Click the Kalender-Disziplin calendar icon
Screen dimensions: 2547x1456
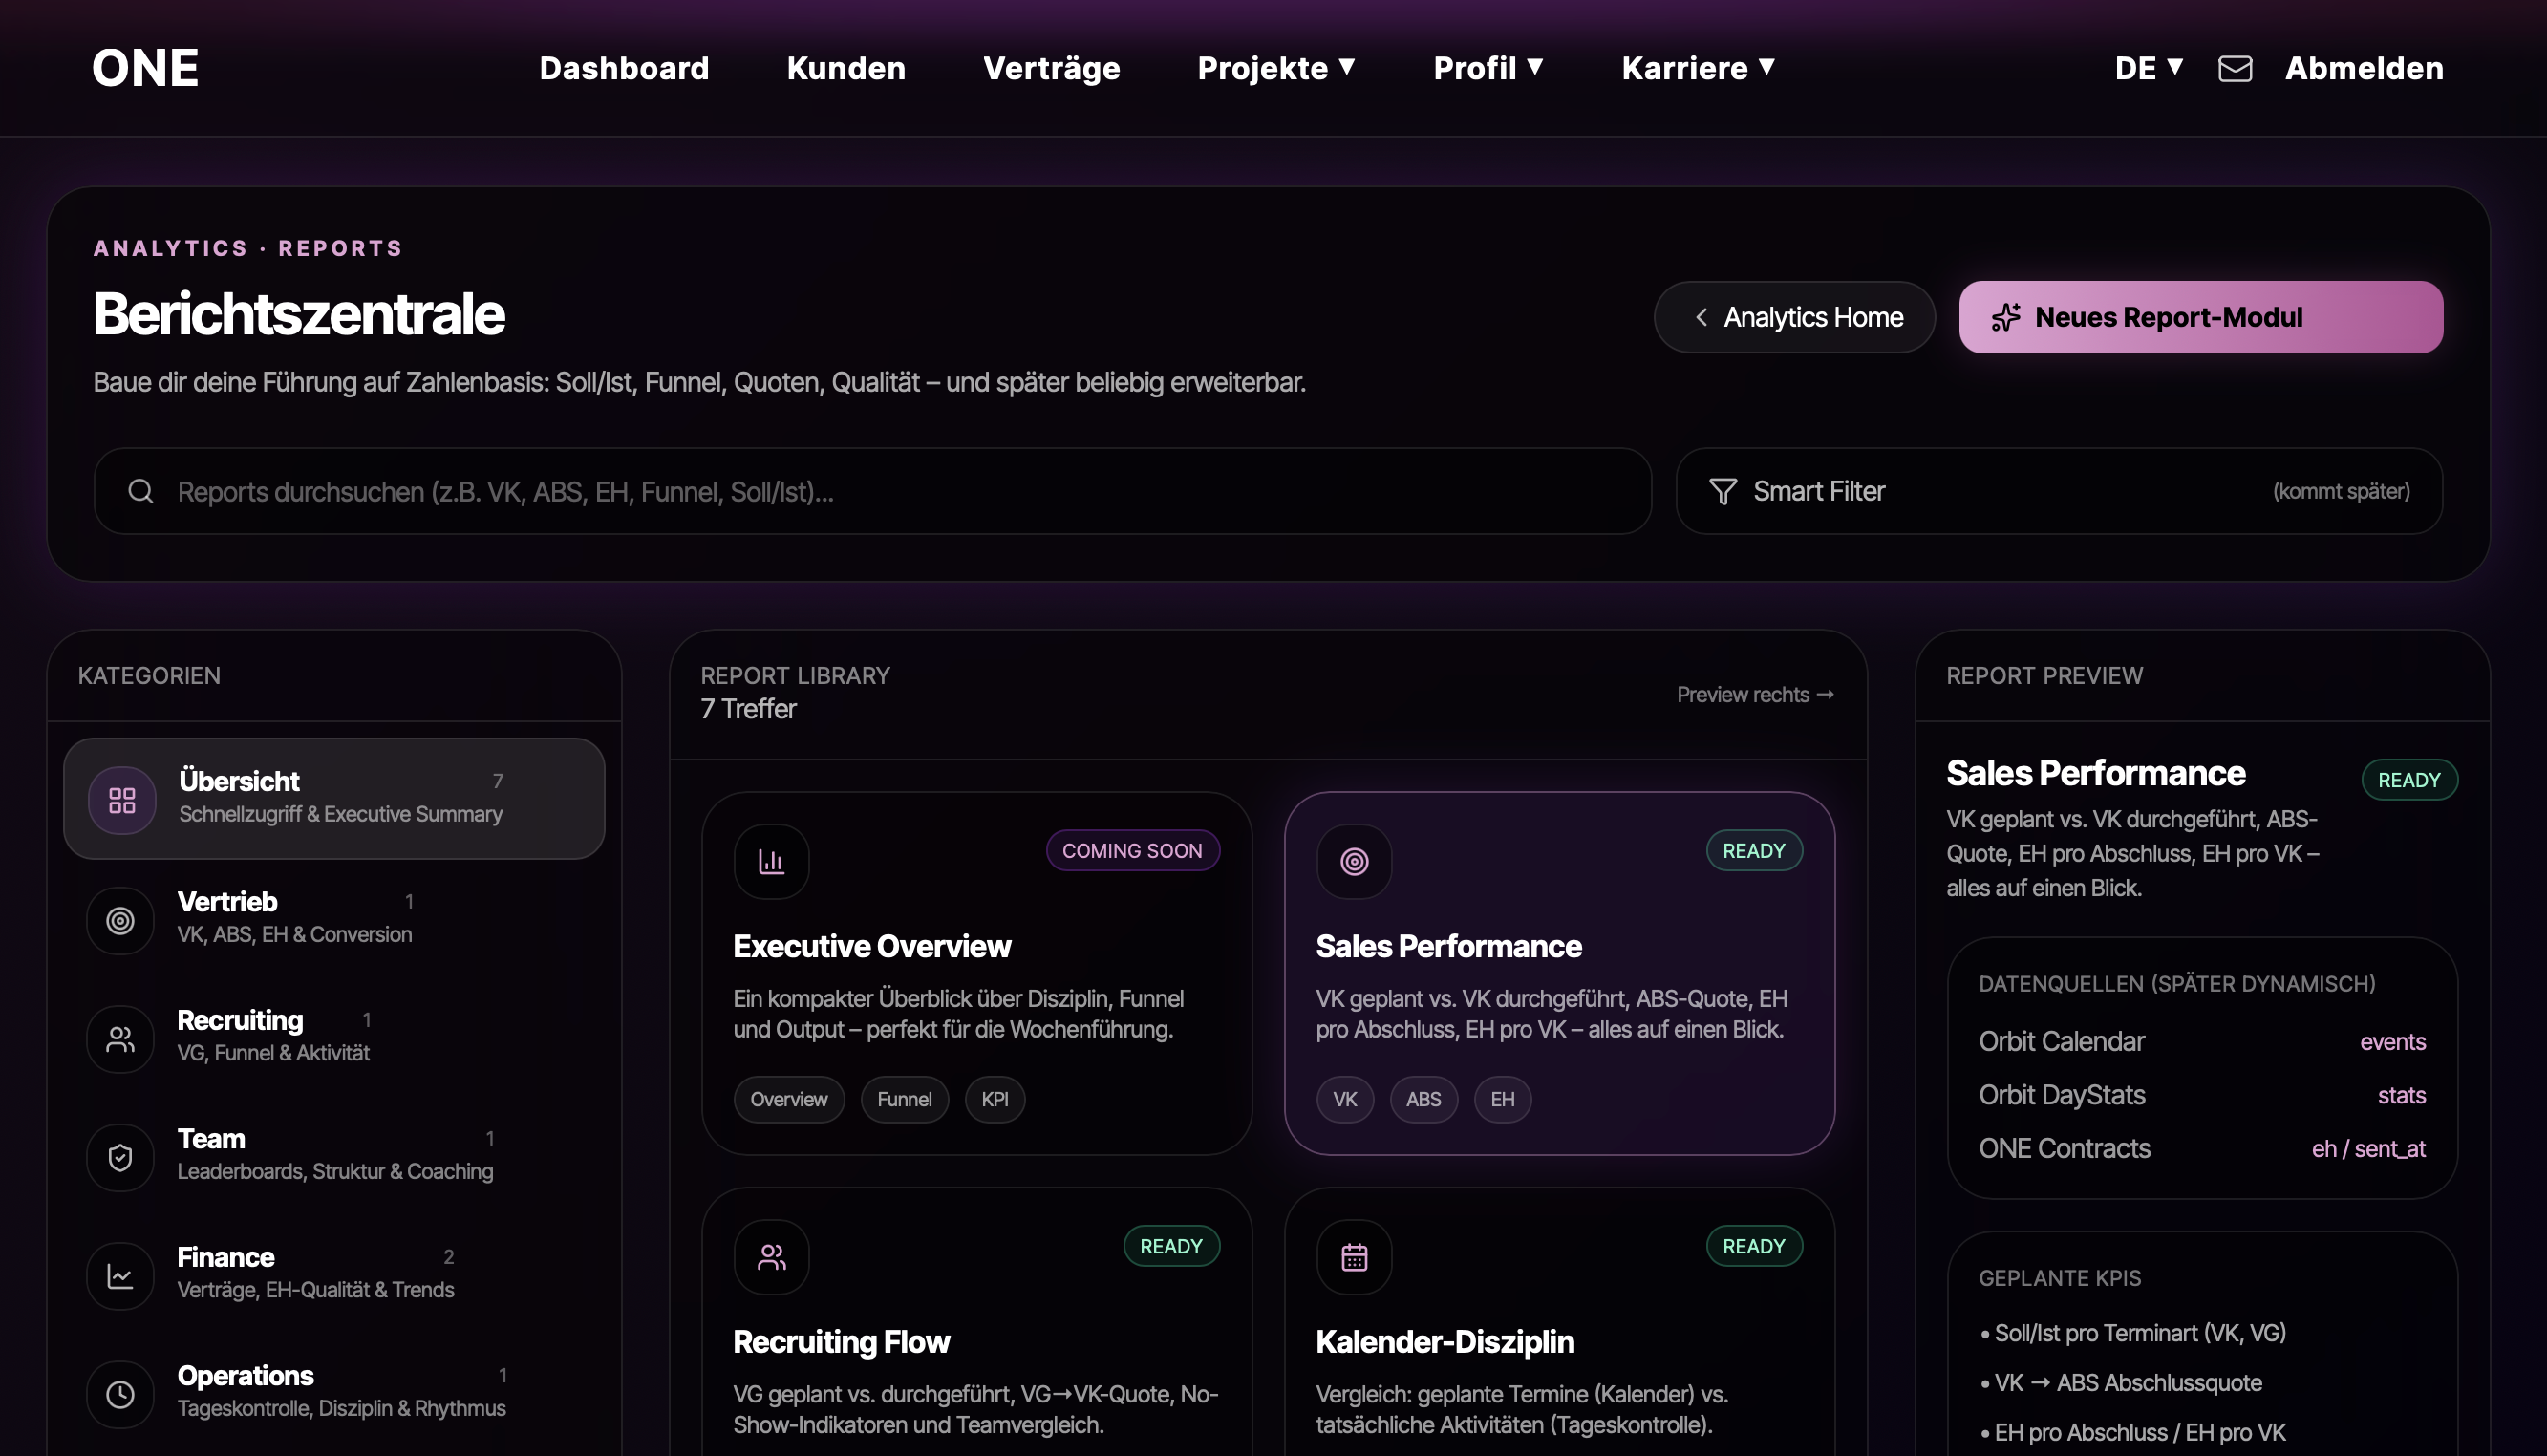tap(1354, 1257)
